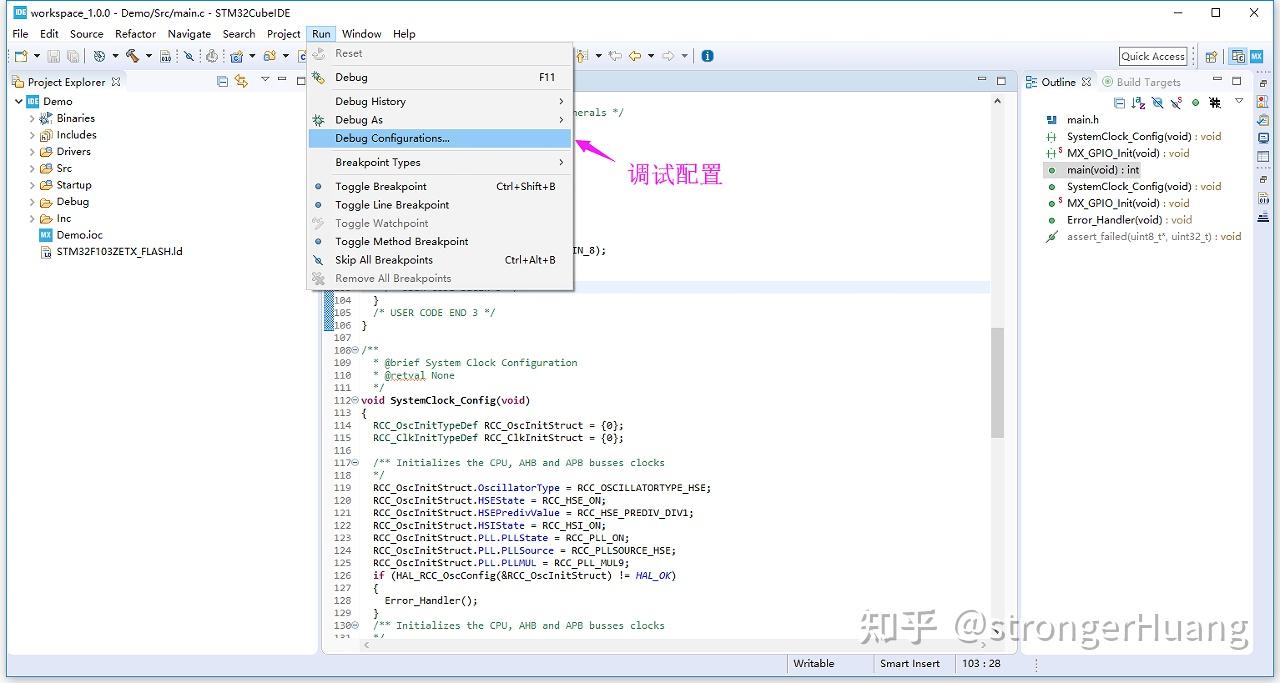Collapse all folders via Project Explorer toolbar icon

[x=222, y=81]
